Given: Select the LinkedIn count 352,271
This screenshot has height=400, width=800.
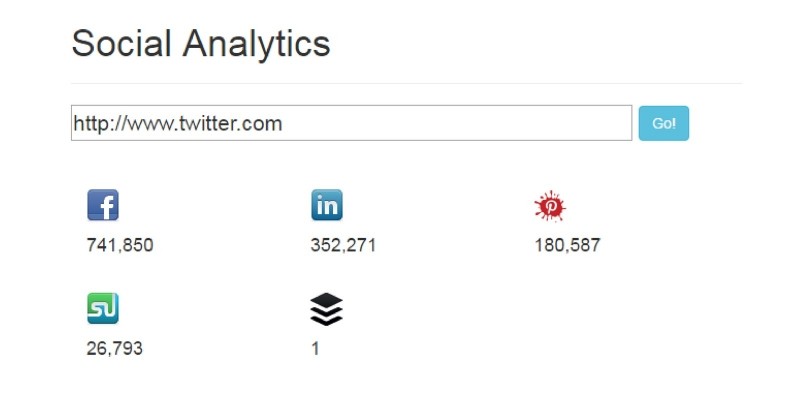Looking at the screenshot, I should (343, 245).
